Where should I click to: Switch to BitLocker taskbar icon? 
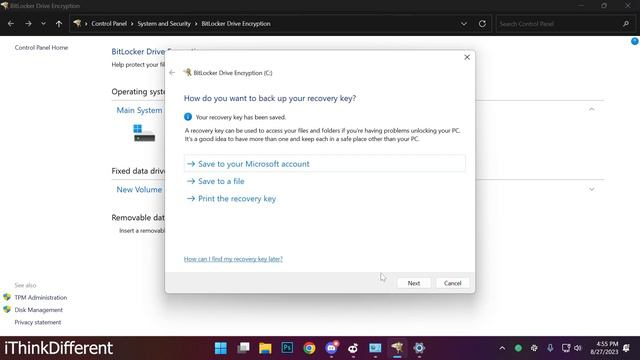397,348
